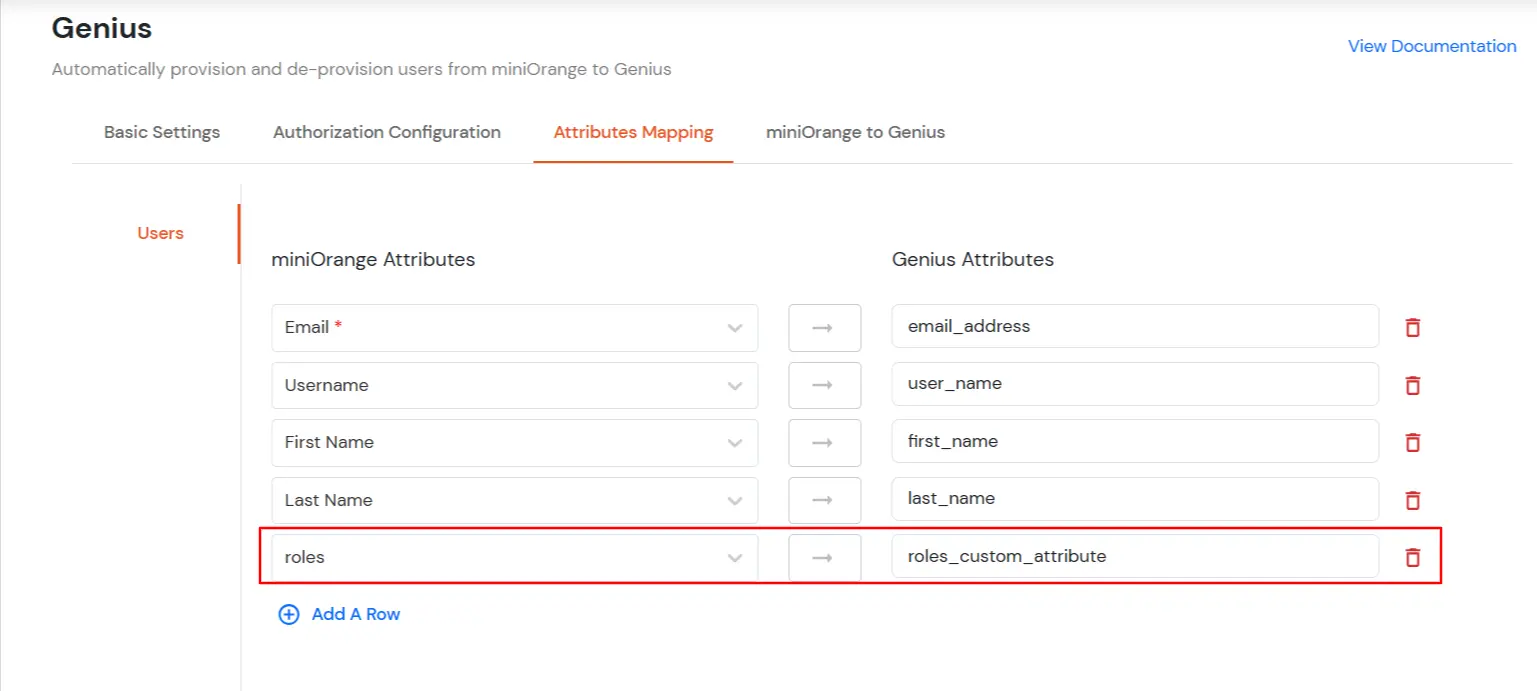Delete the roles mapping row
The width and height of the screenshot is (1537, 691).
pyautogui.click(x=1412, y=557)
